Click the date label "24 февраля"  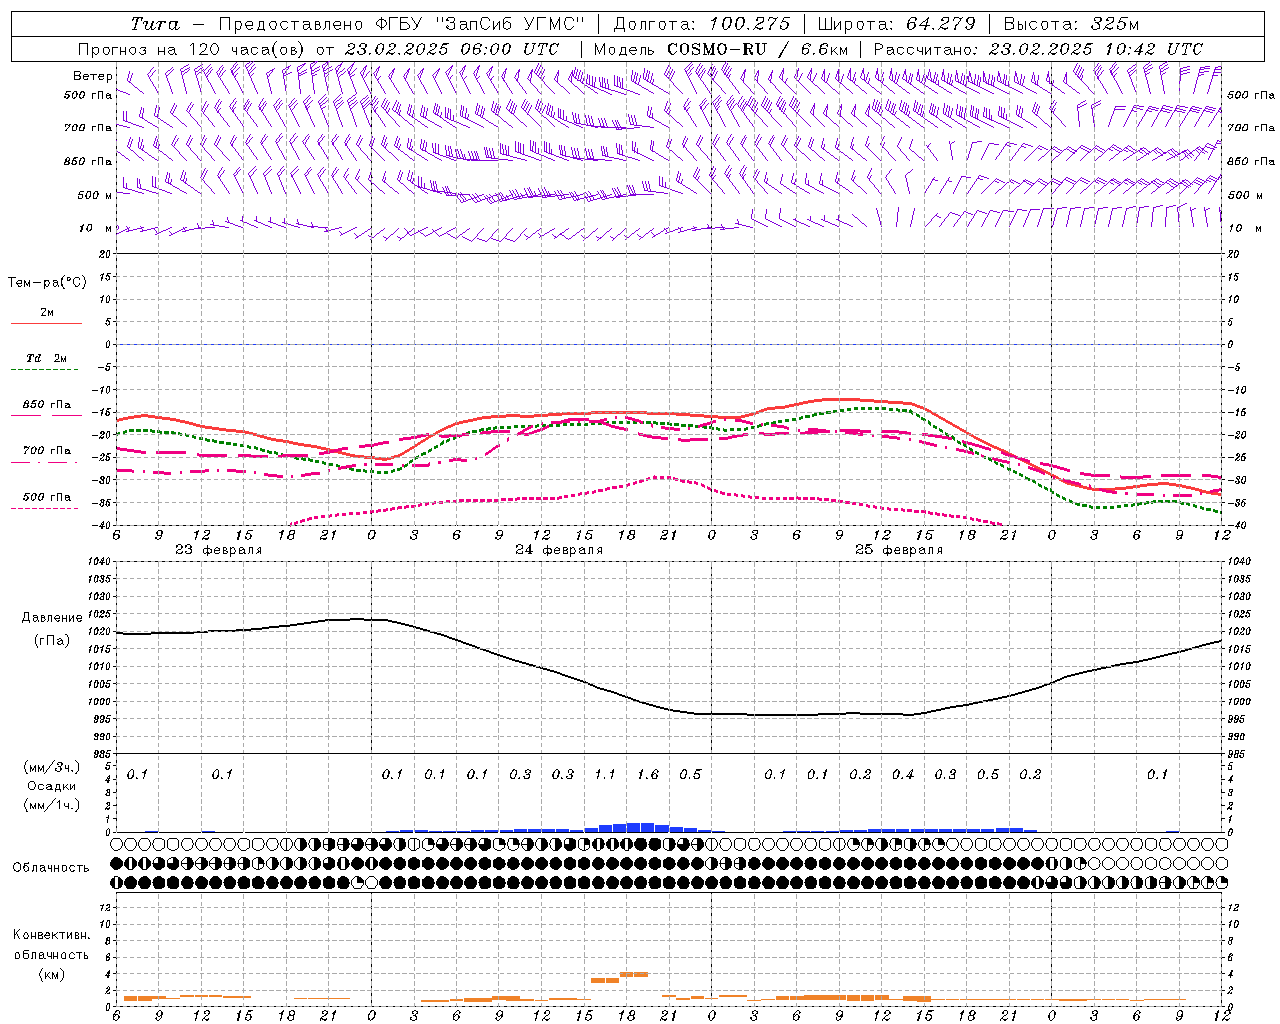point(559,550)
